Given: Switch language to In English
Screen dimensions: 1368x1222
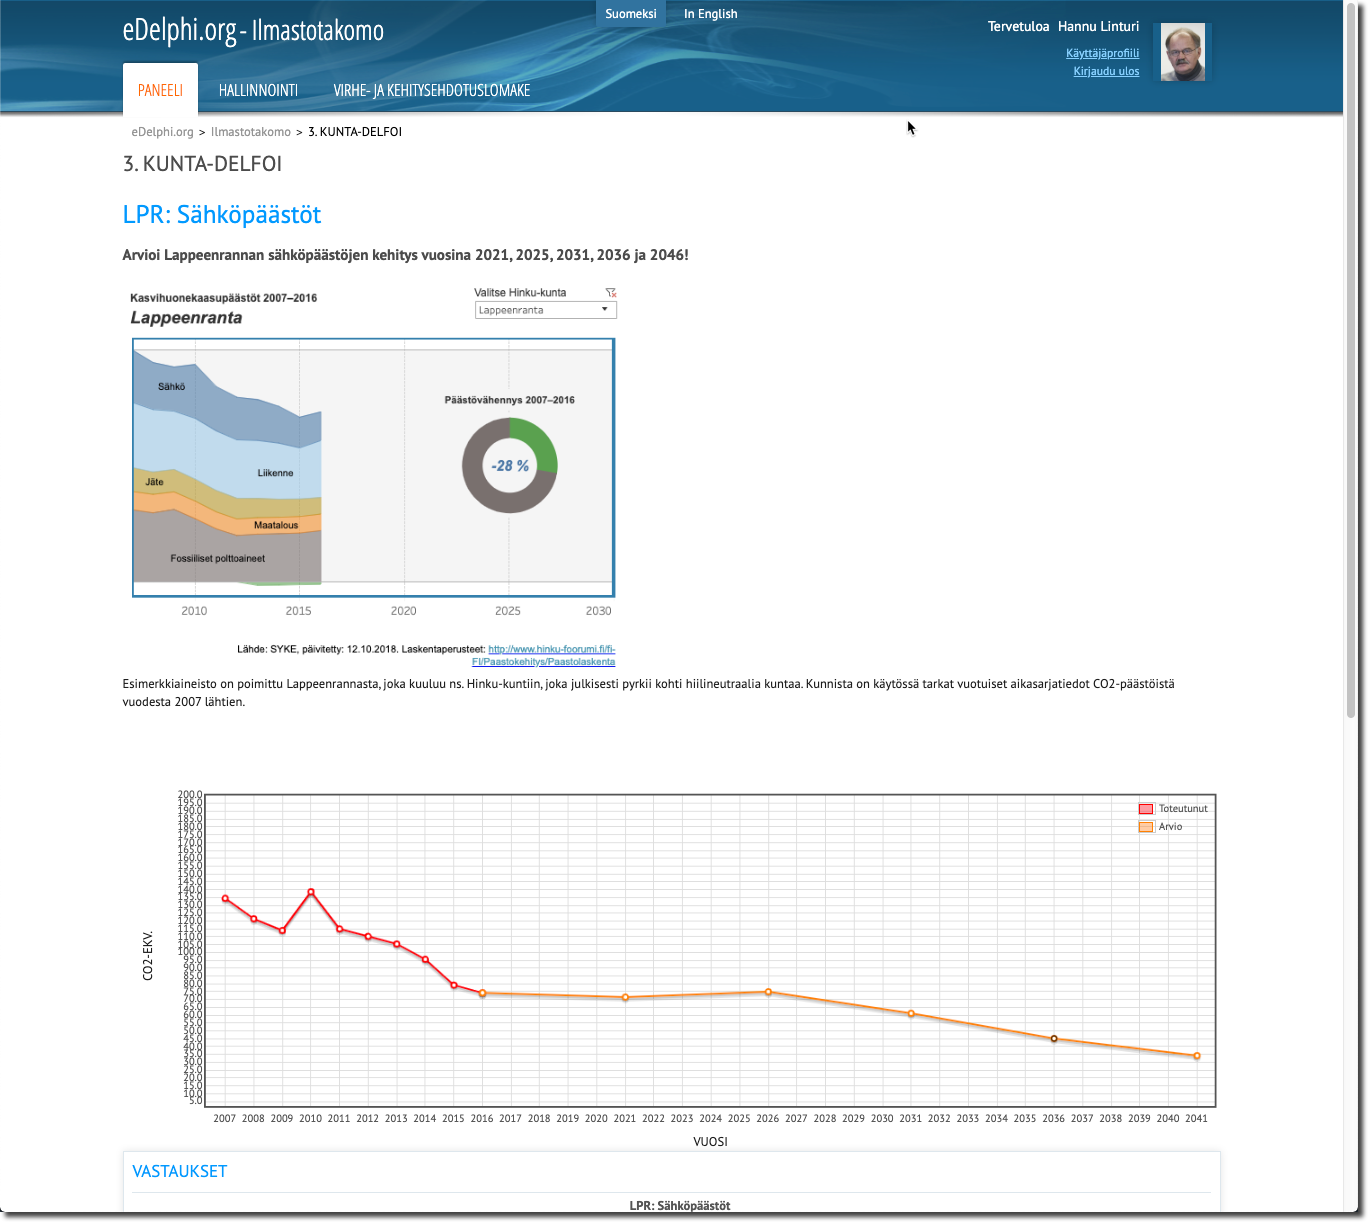Looking at the screenshot, I should (x=710, y=14).
